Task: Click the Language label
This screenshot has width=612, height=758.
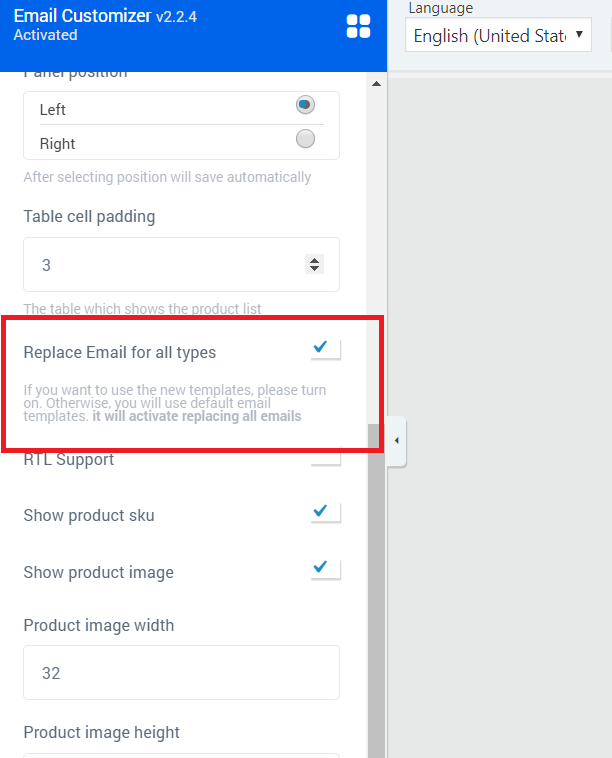Action: pyautogui.click(x=441, y=8)
